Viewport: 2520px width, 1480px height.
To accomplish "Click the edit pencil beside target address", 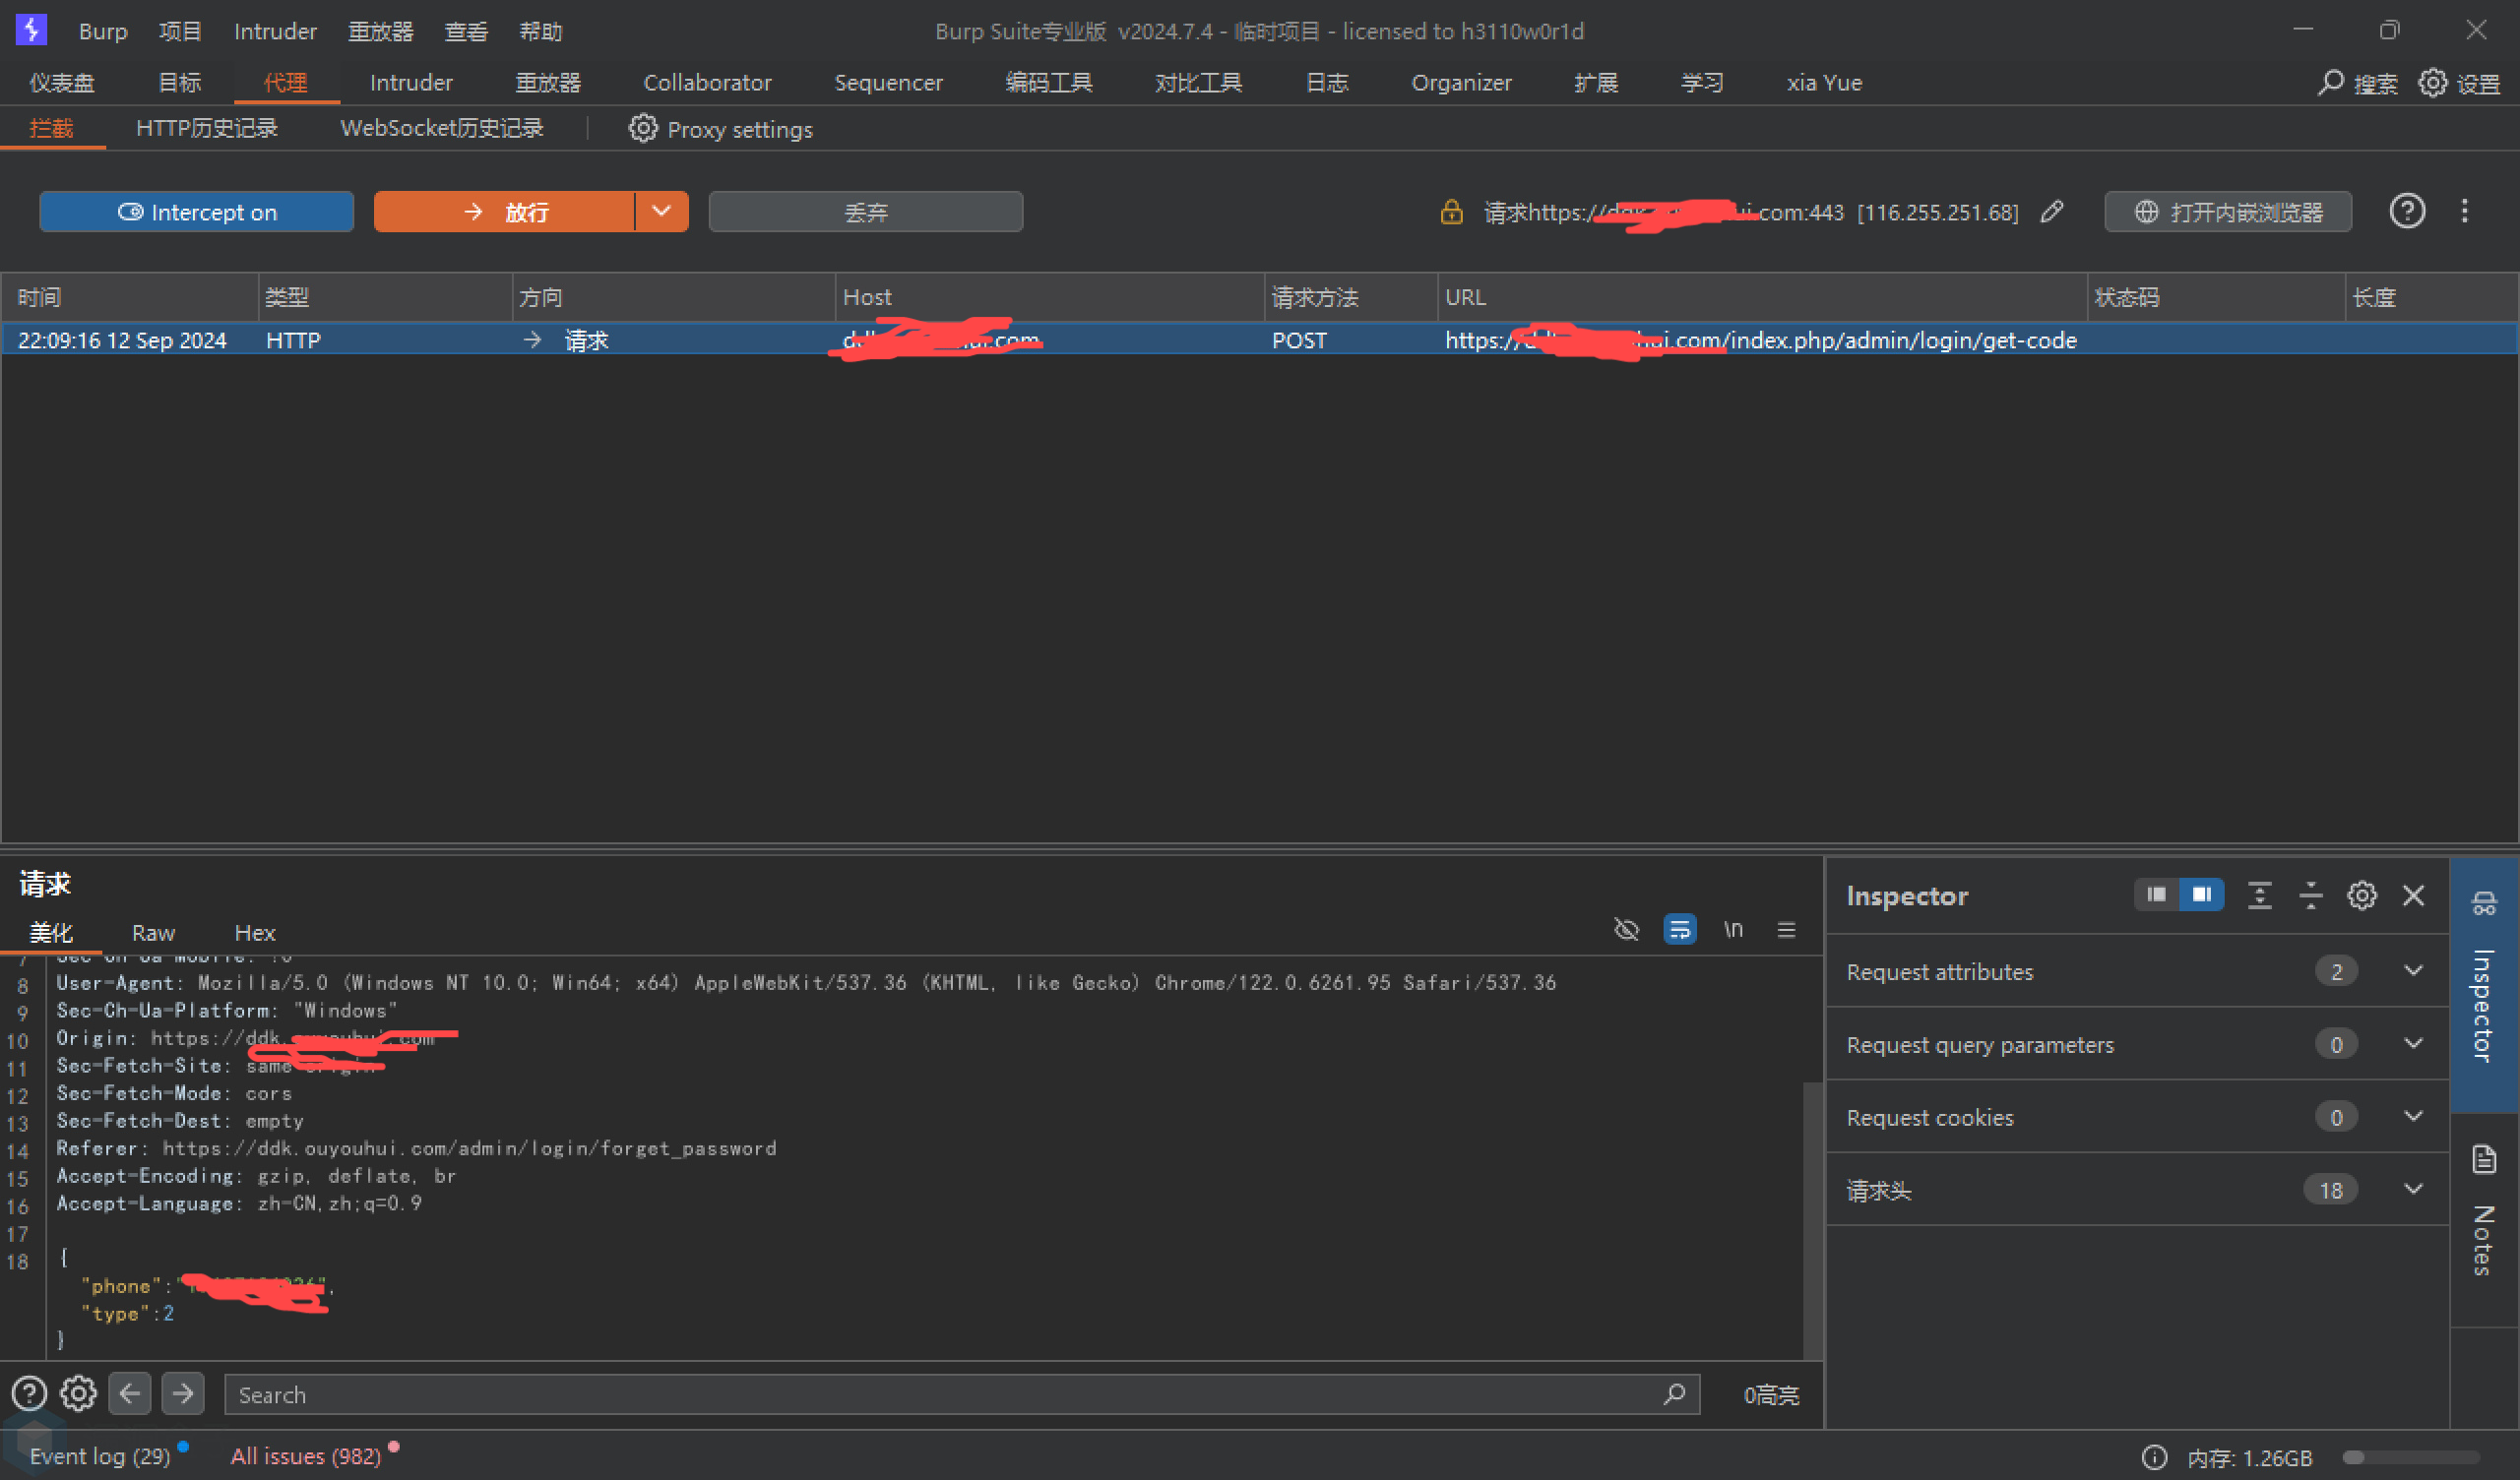I will (x=2053, y=211).
